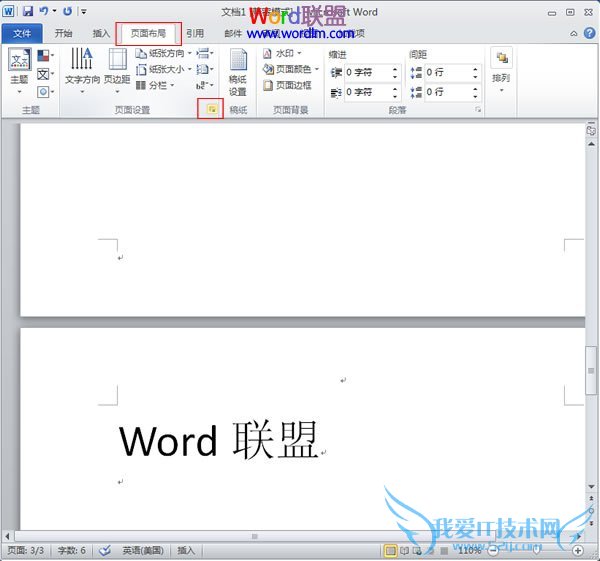The height and width of the screenshot is (561, 600).
Task: Click horizontal scrollbar left arrow
Action: pos(7,536)
